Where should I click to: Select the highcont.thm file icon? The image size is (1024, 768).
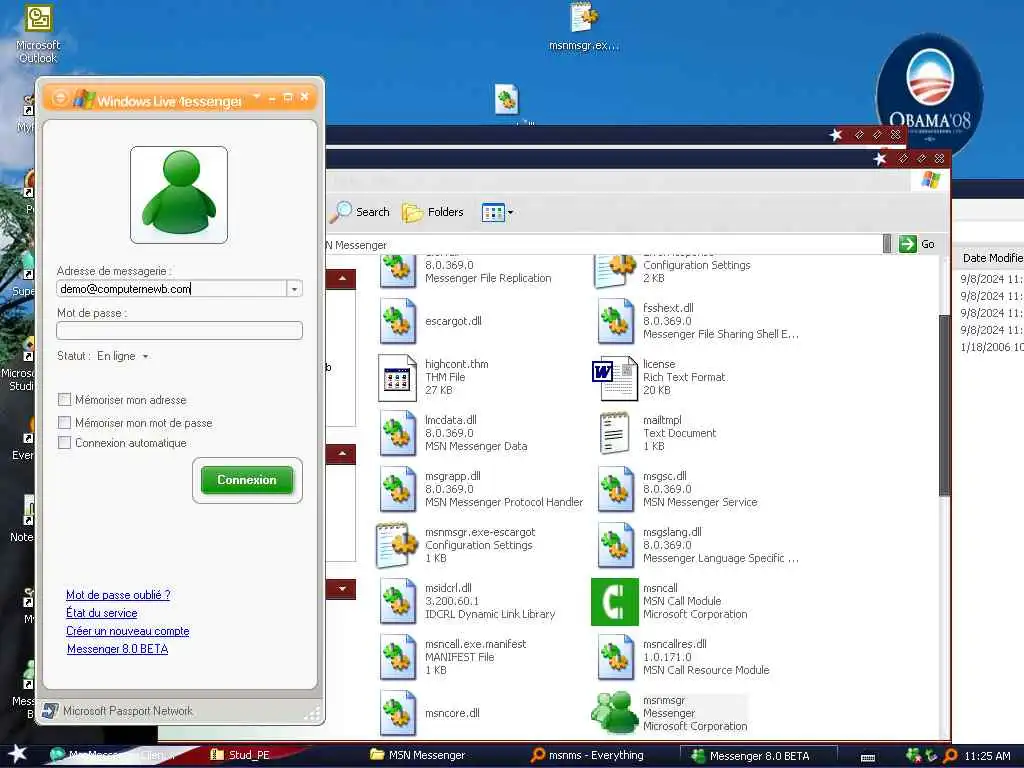click(x=398, y=377)
